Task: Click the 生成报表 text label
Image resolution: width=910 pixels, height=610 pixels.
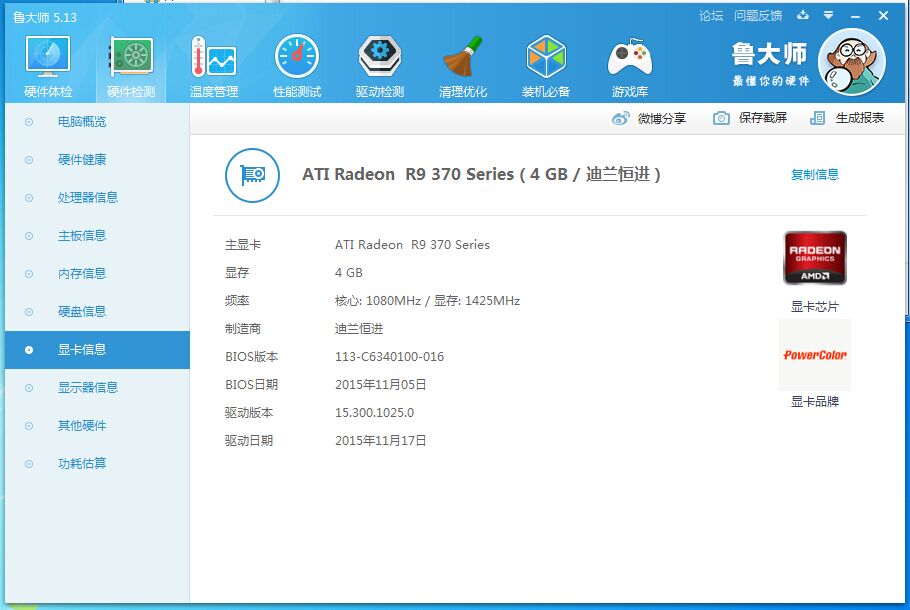Action: (860, 118)
